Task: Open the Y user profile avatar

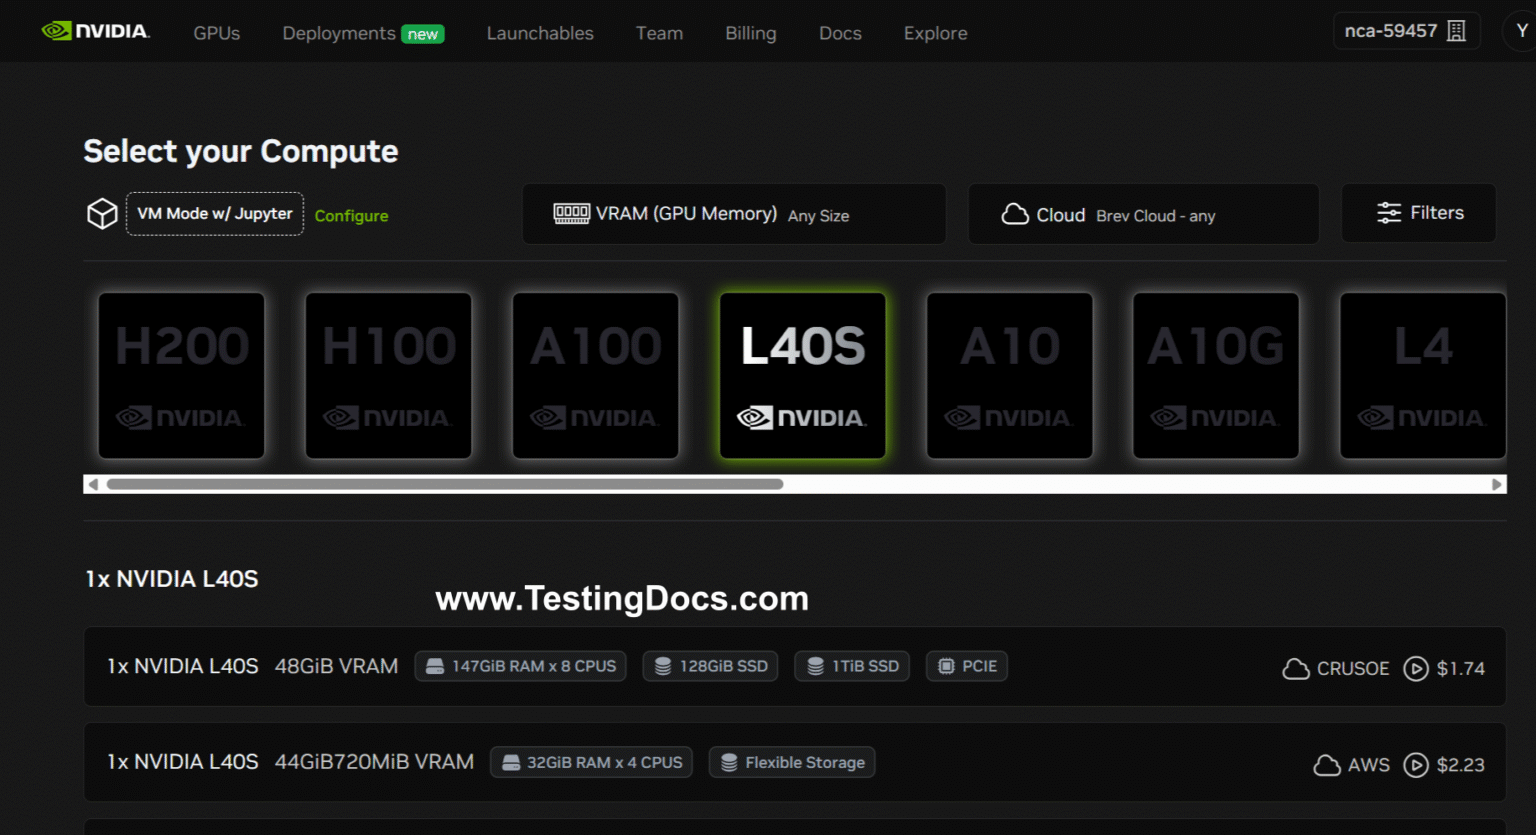Action: coord(1521,30)
